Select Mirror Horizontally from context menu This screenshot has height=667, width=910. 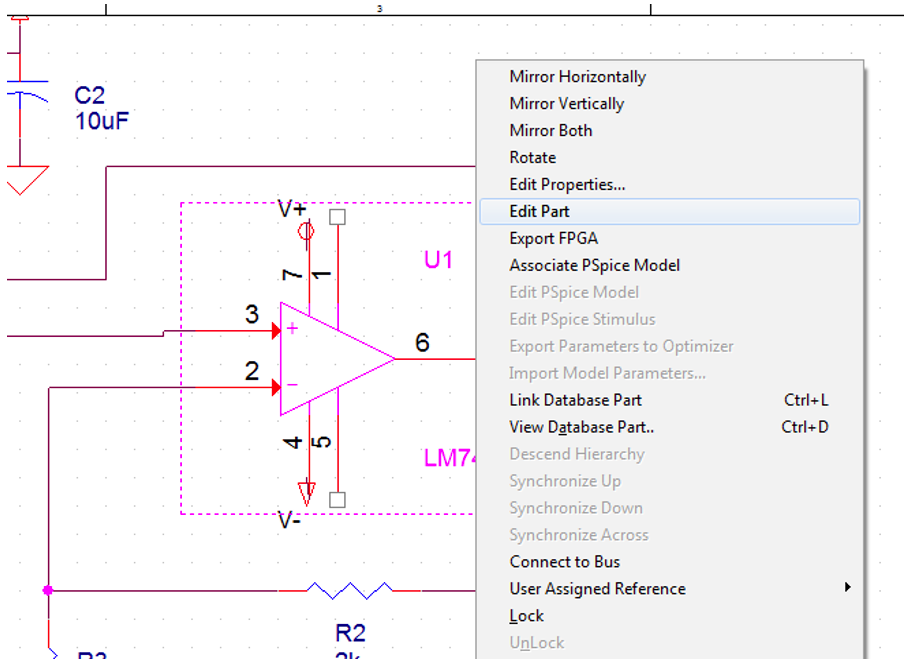click(577, 77)
